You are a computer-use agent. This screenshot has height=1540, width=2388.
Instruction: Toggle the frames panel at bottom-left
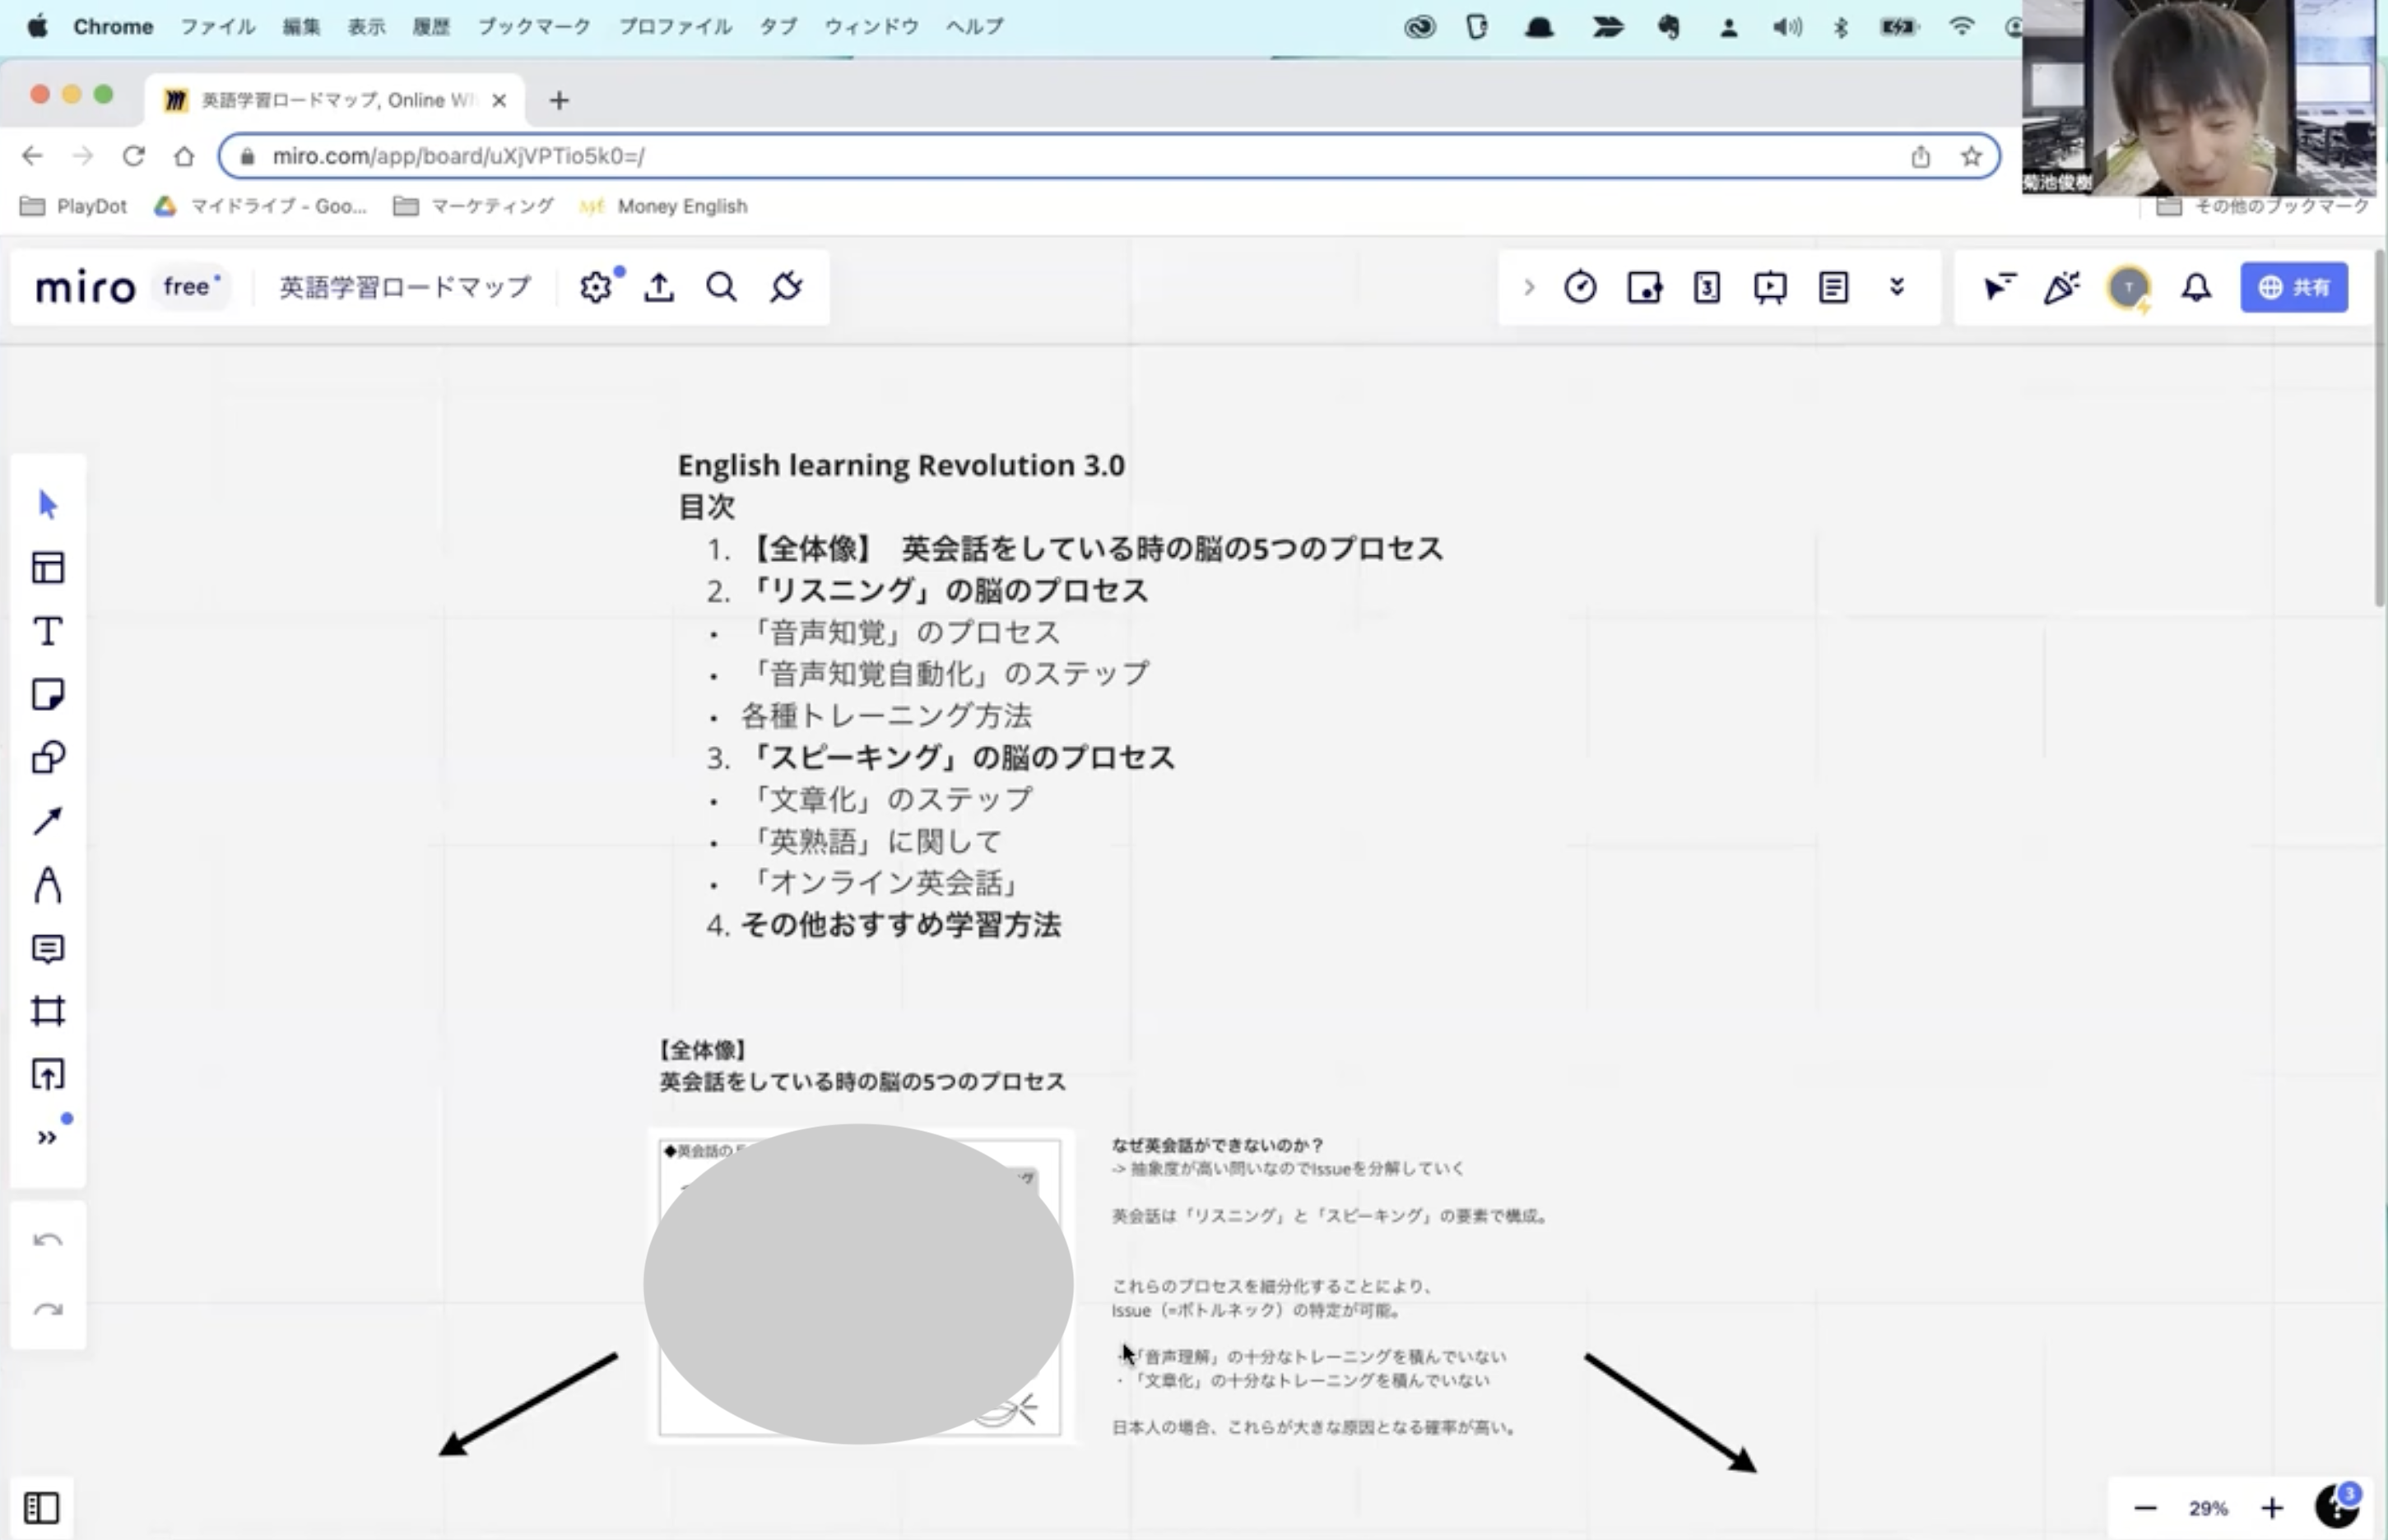pos(42,1507)
